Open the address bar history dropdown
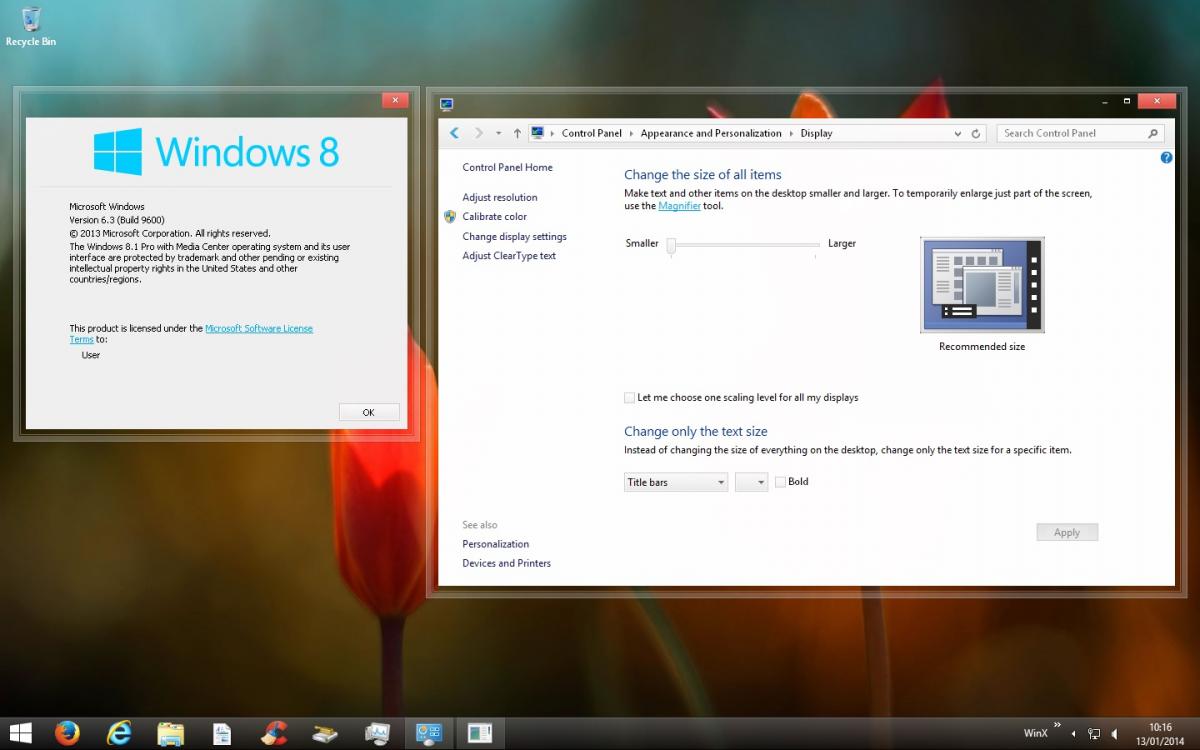This screenshot has height=750, width=1200. pyautogui.click(x=960, y=133)
